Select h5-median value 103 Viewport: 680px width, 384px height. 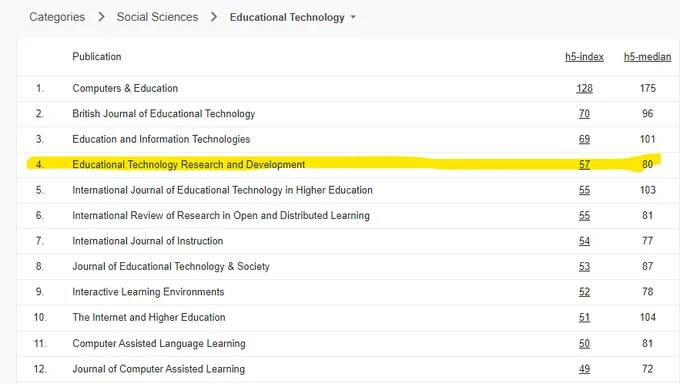coord(647,190)
